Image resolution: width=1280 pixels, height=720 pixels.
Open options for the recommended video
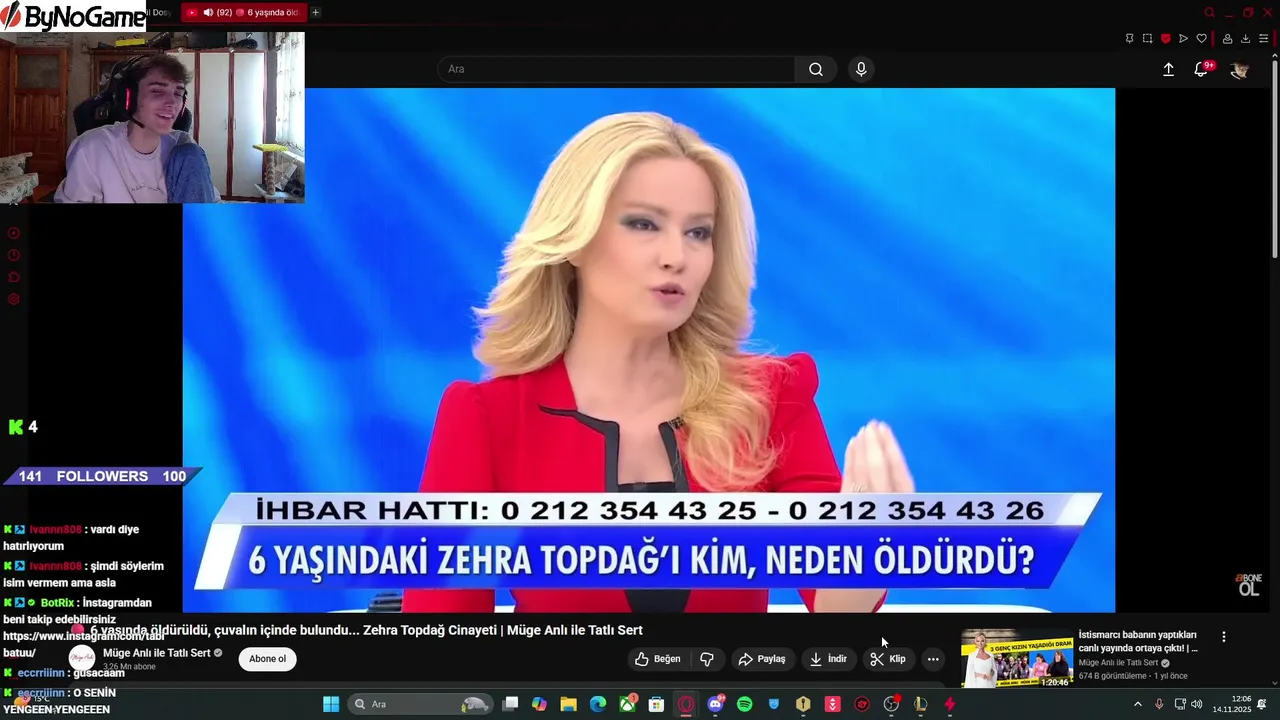pos(1223,636)
